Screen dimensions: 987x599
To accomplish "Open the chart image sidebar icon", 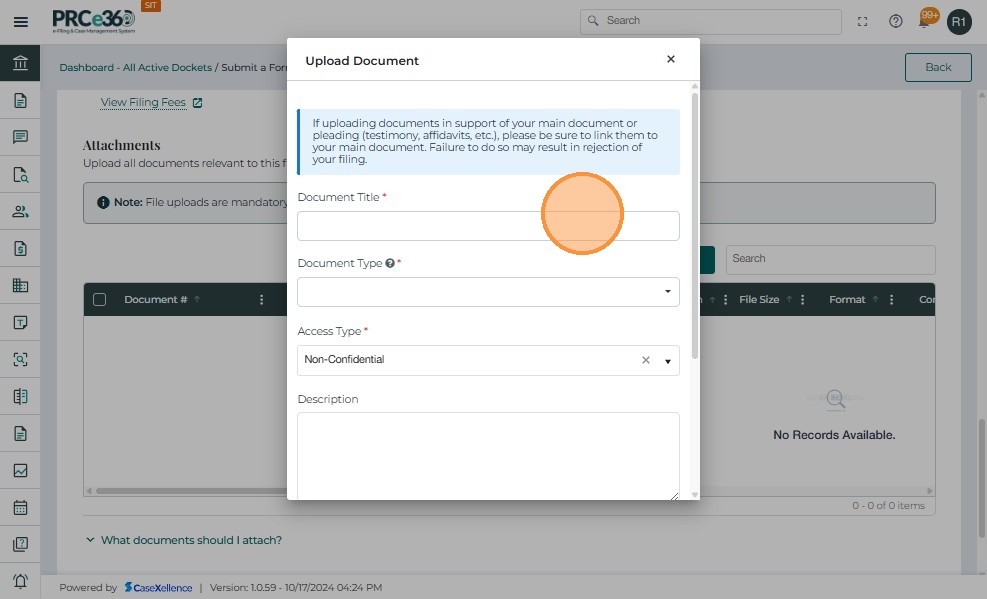I will (20, 470).
